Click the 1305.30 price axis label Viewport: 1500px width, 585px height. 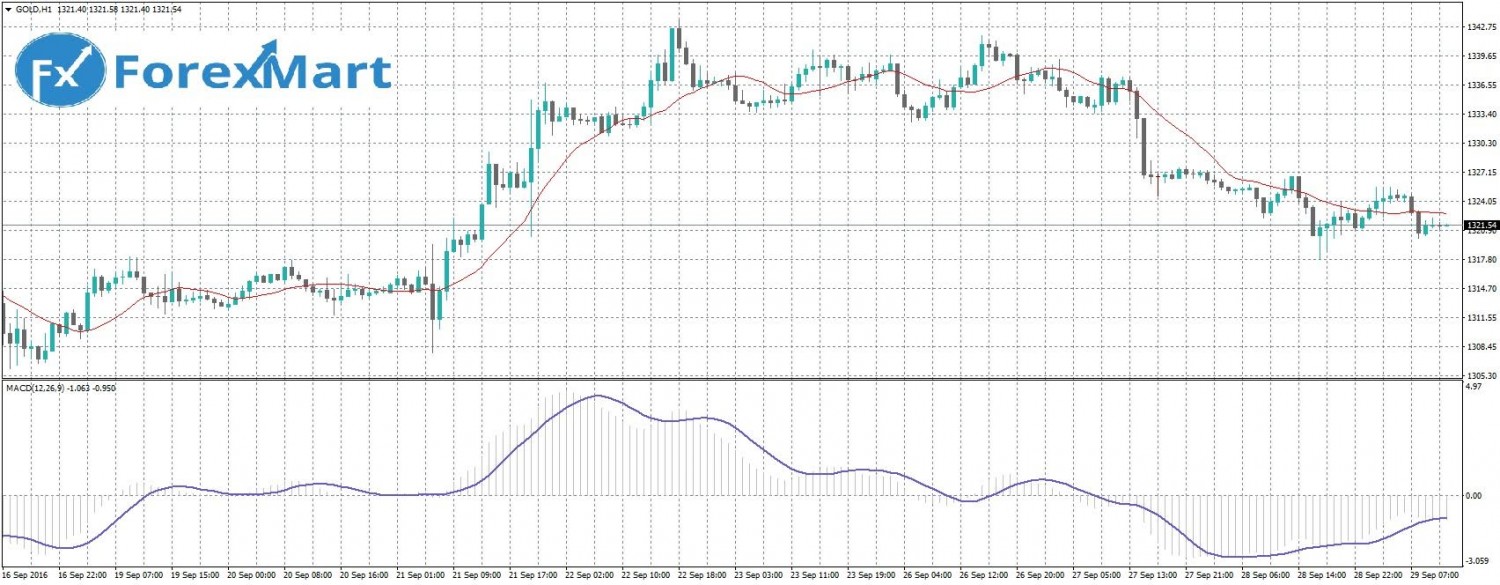tap(1480, 376)
